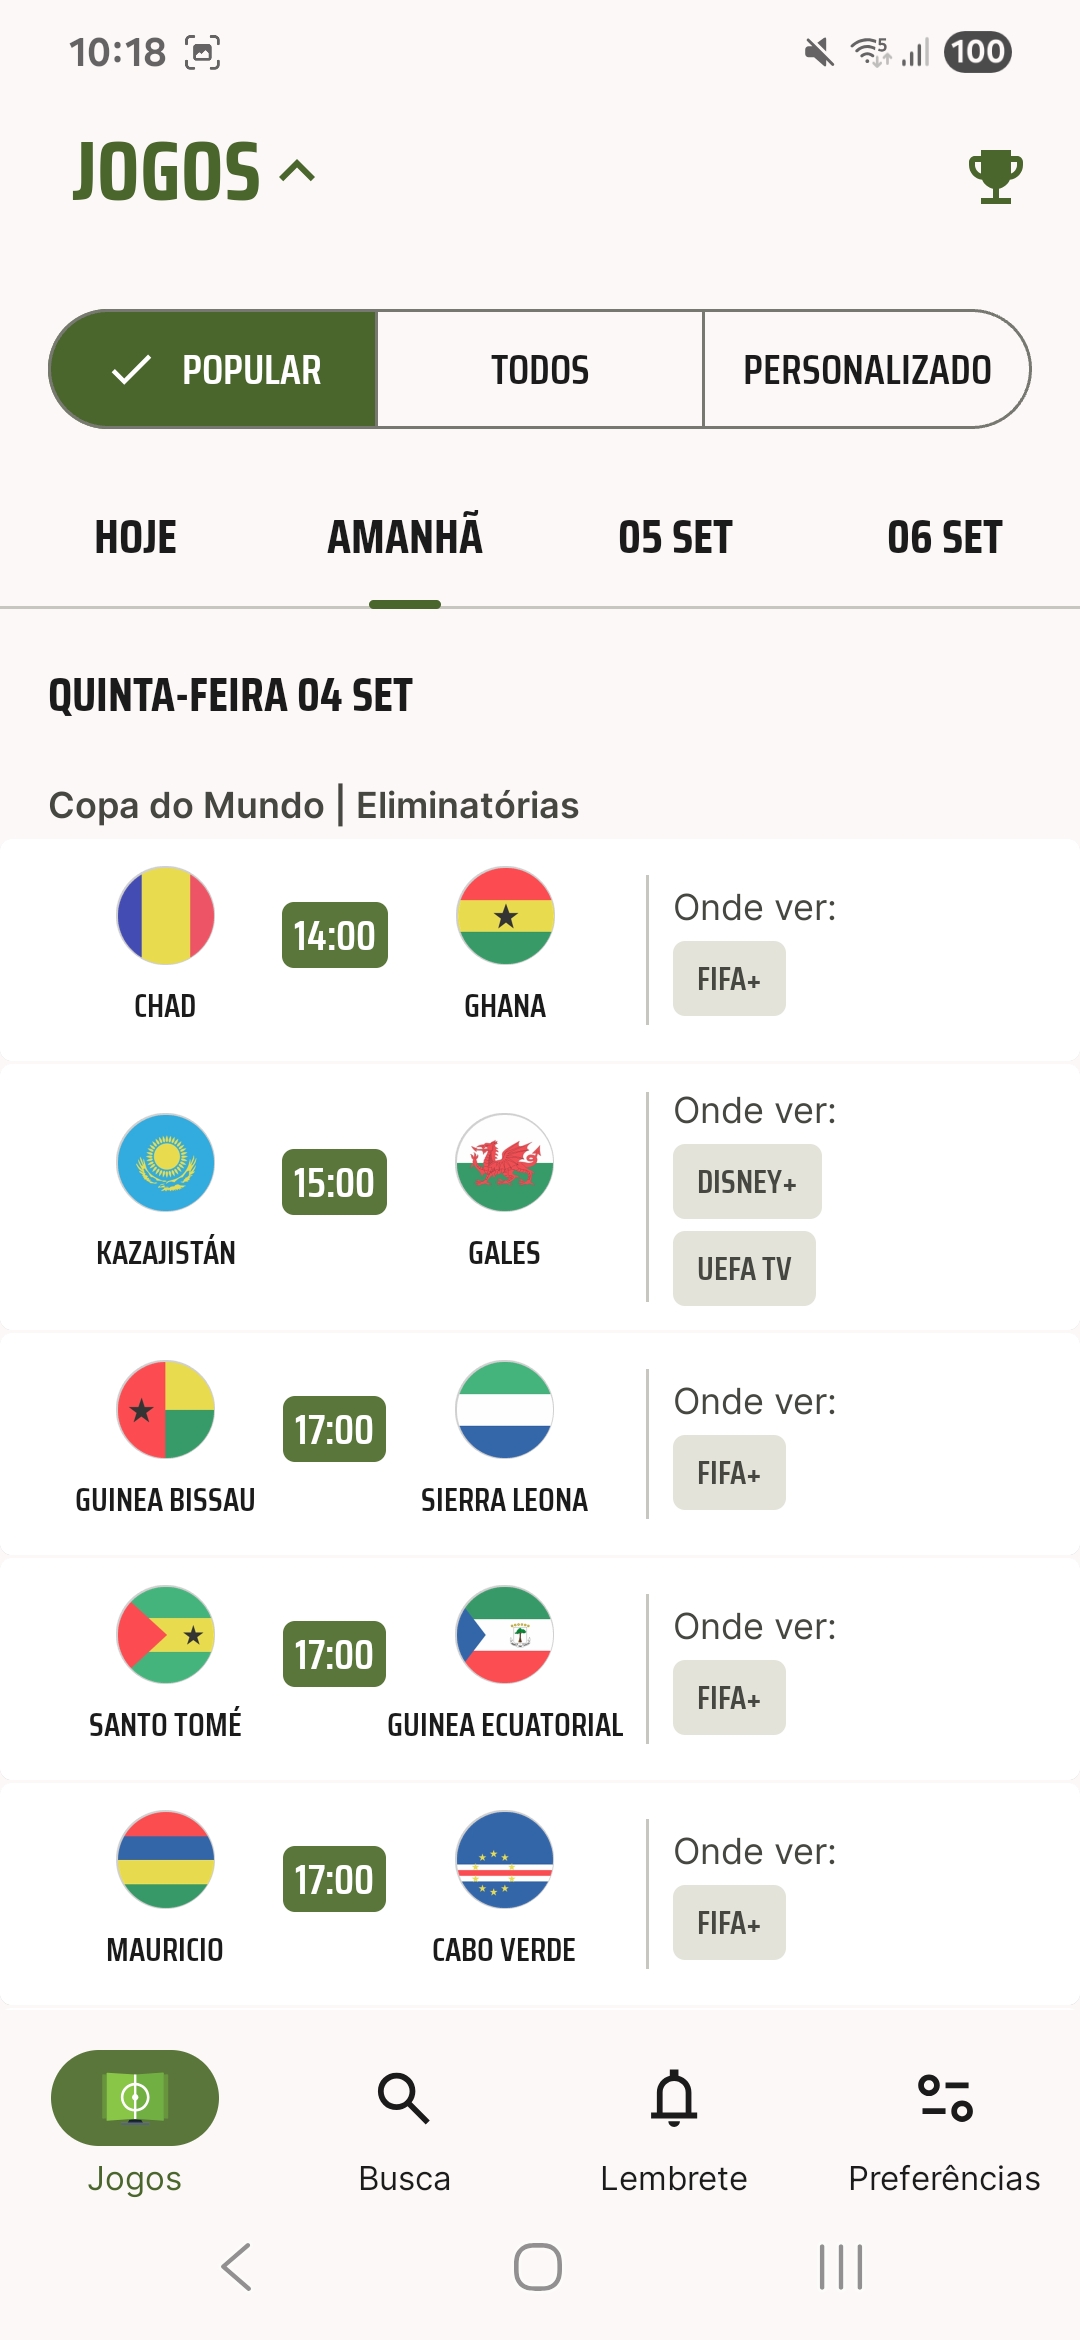This screenshot has height=2340, width=1080.
Task: Go to the 06 SET tab
Action: click(945, 537)
